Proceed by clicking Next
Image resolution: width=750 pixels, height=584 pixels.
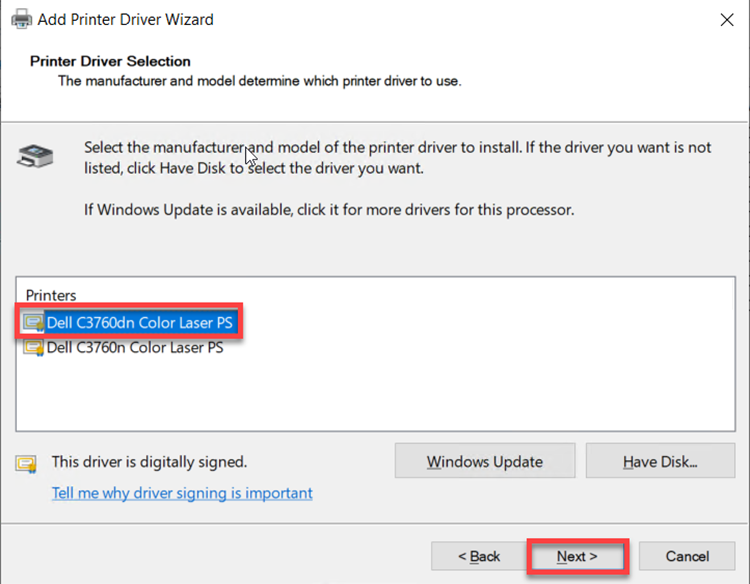tap(577, 556)
